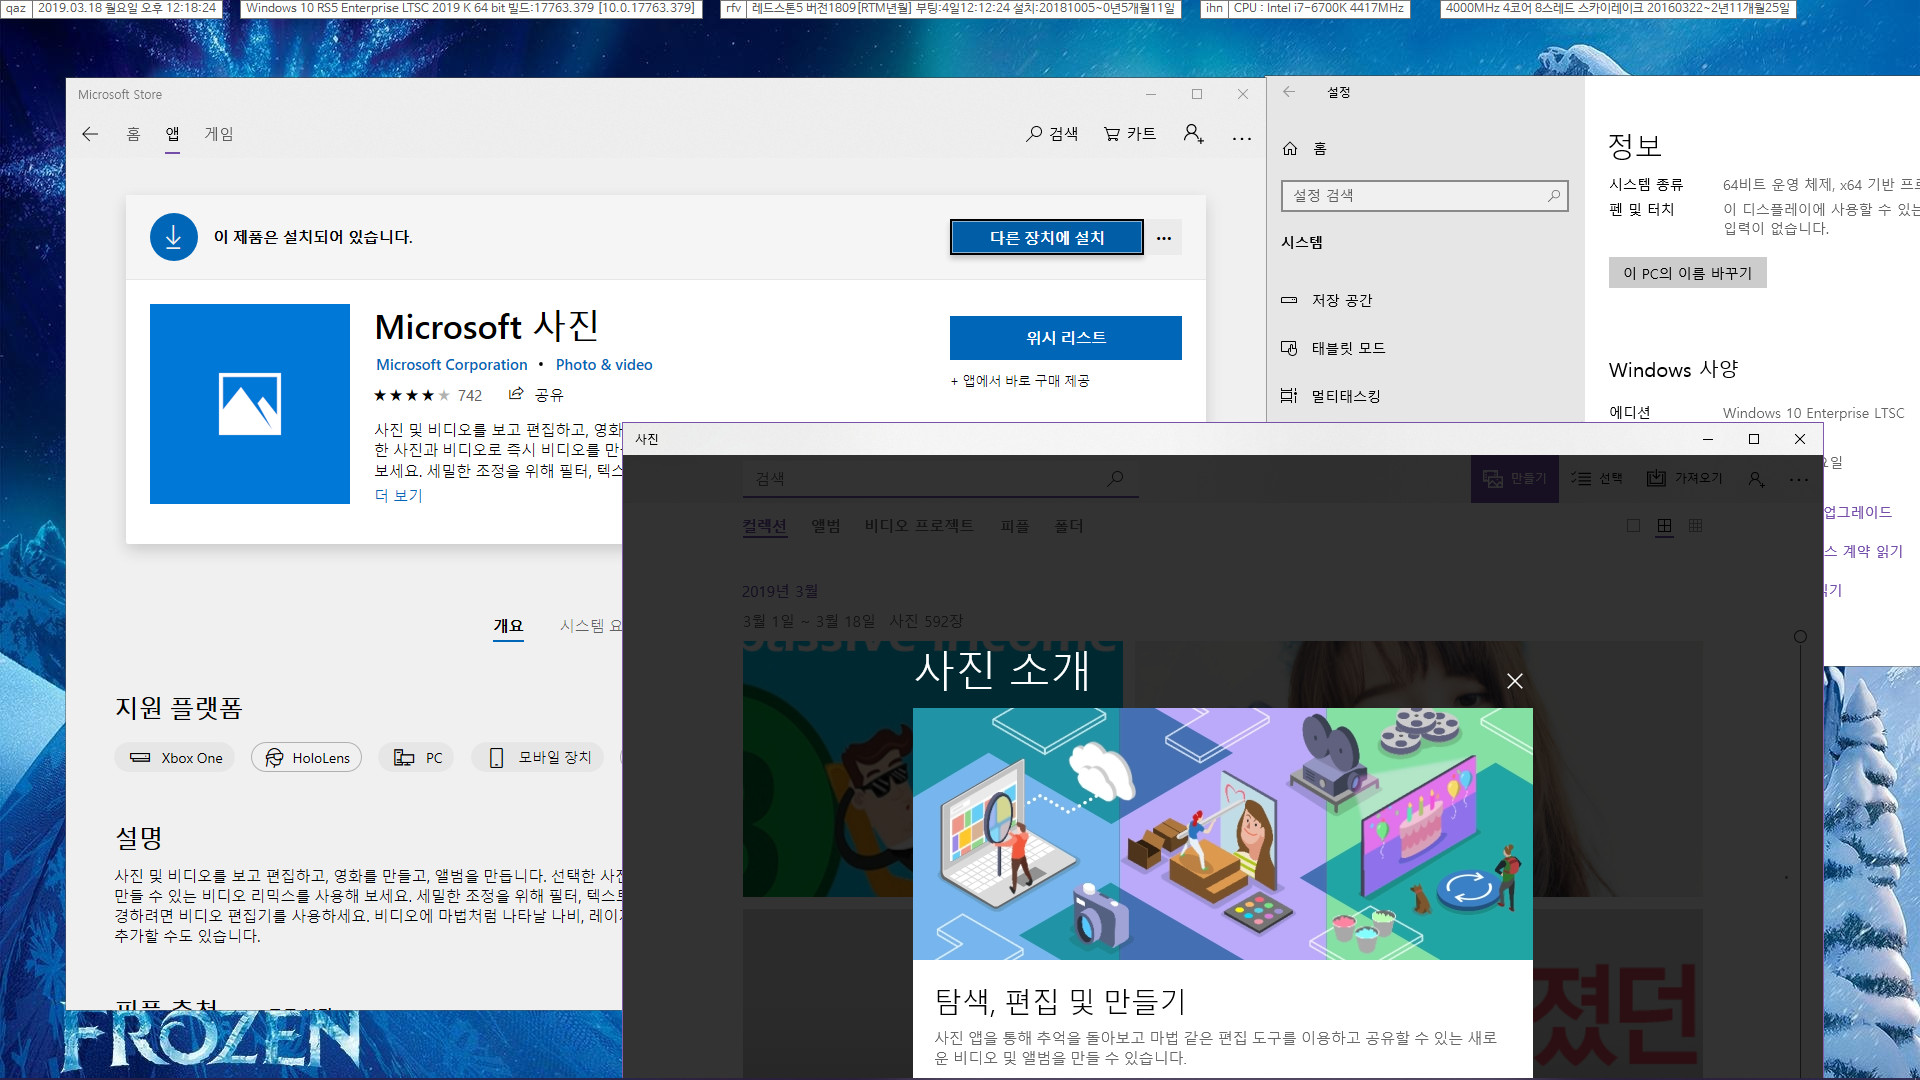This screenshot has width=1920, height=1080.
Task: Expand description with 더 보기
Action: pyautogui.click(x=399, y=496)
